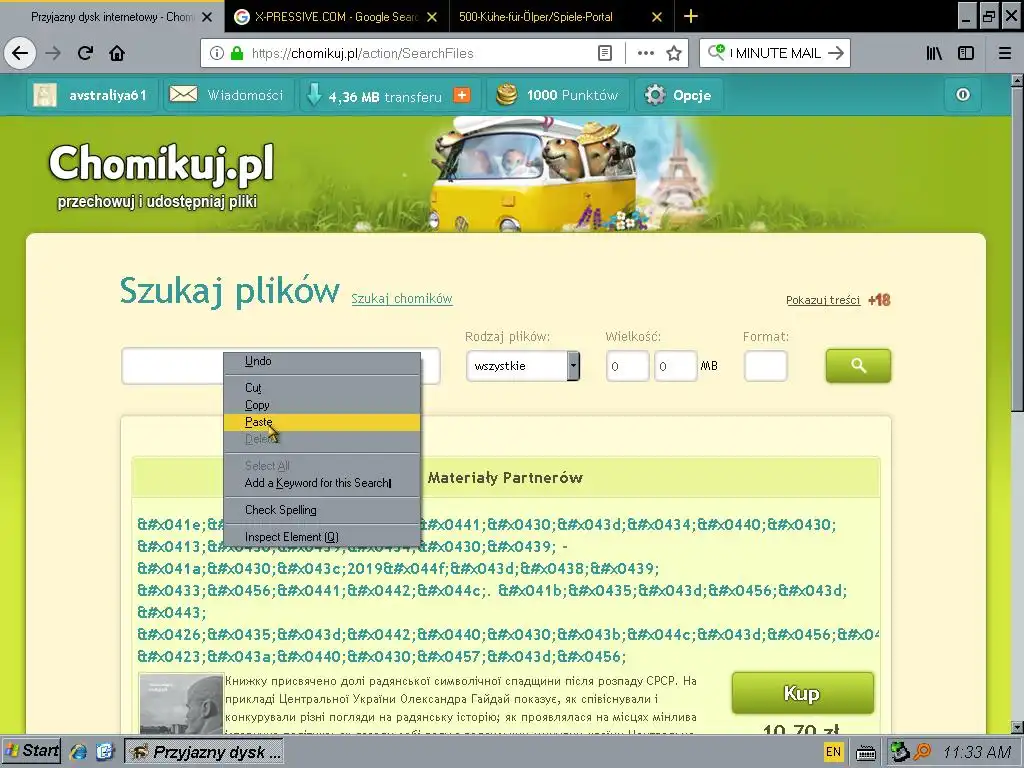Click the green magnifier search button

pyautogui.click(x=858, y=366)
